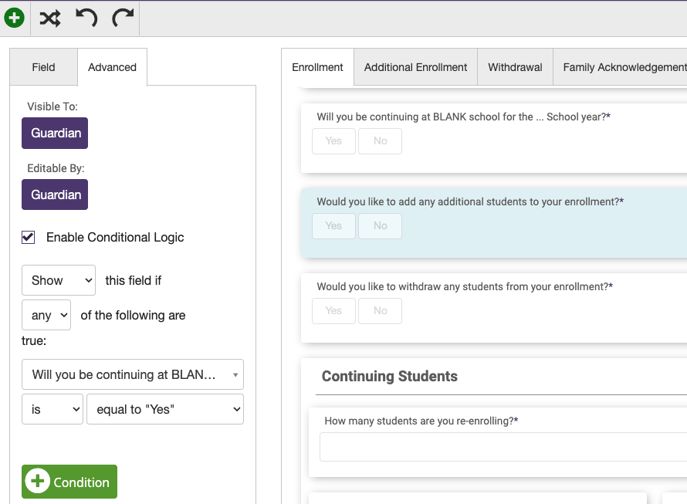687x504 pixels.
Task: Expand the 'Will you be continuing' field dropdown
Action: 133,375
